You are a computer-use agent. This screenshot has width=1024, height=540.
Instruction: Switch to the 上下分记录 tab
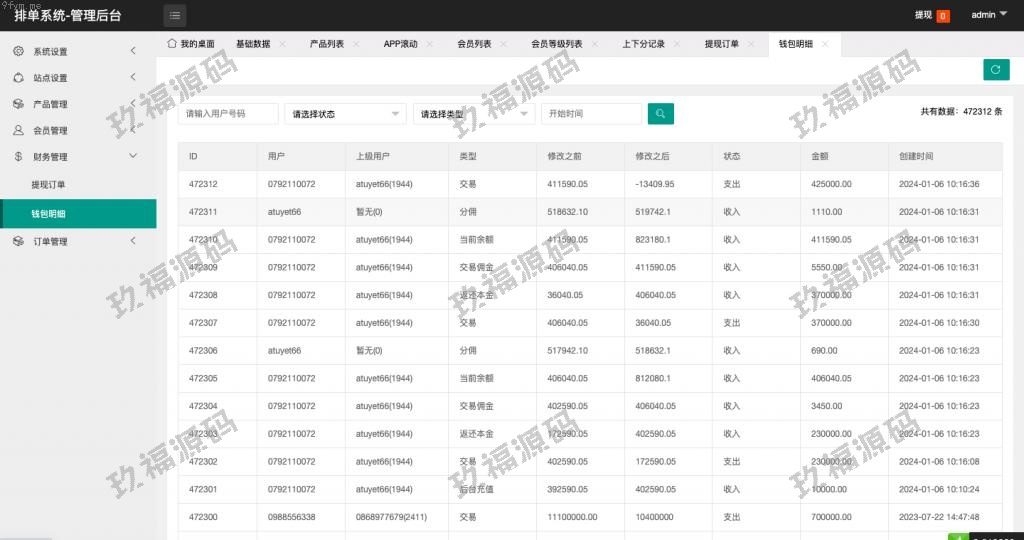coord(642,44)
